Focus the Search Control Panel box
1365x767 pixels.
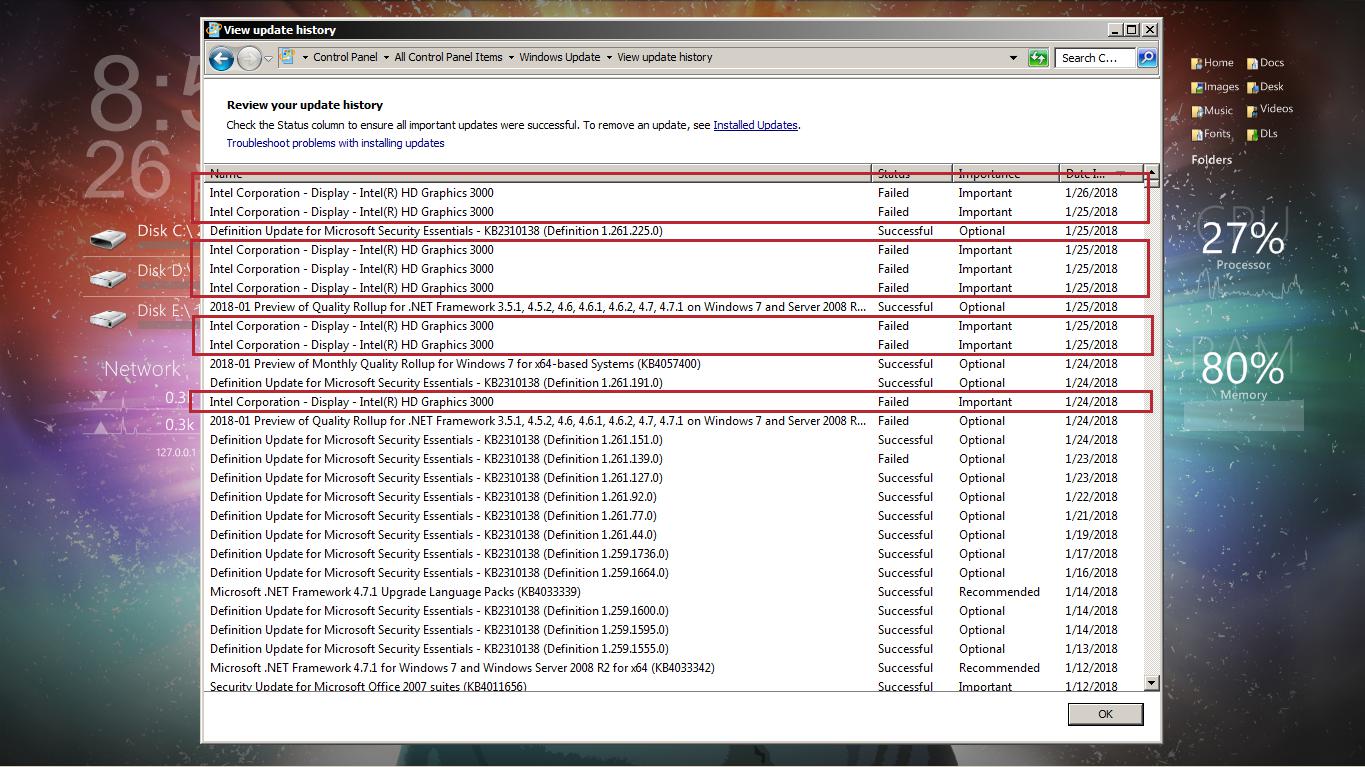click(1095, 58)
